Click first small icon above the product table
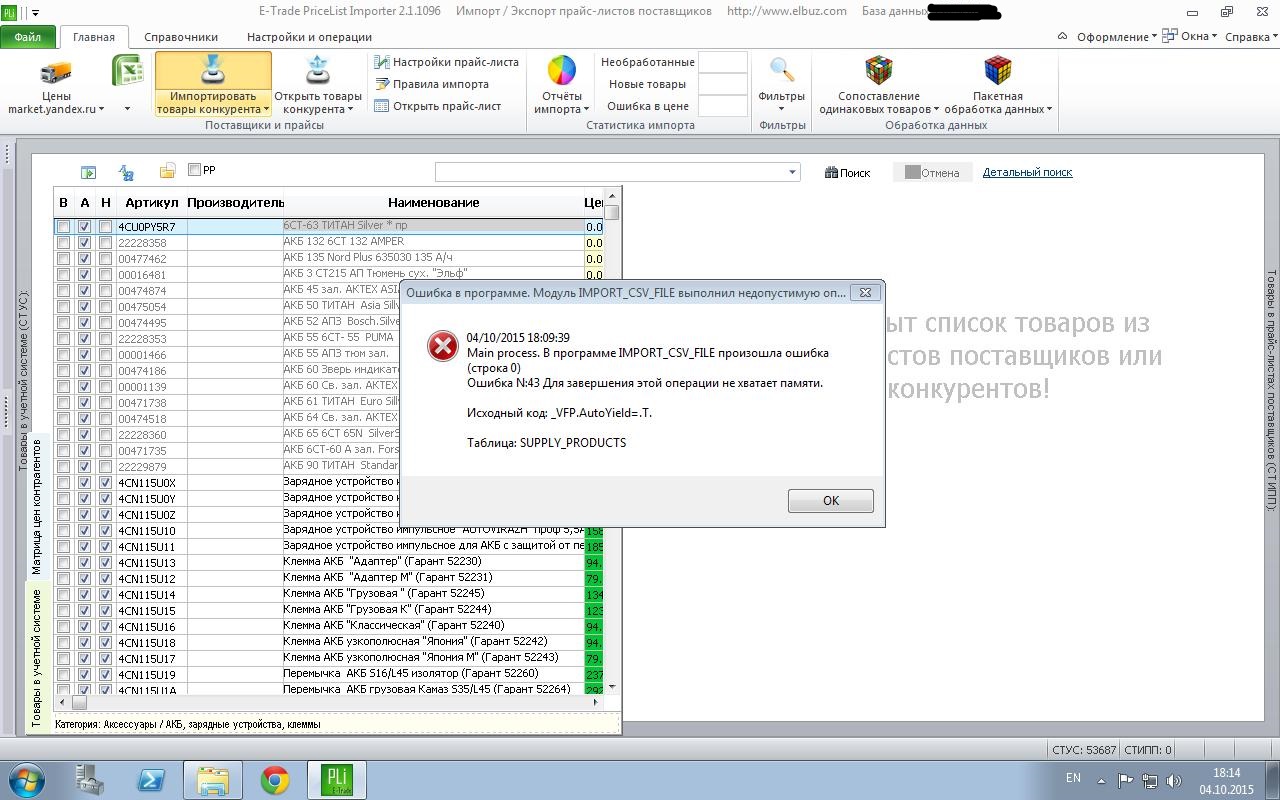The height and width of the screenshot is (800, 1280). (89, 172)
